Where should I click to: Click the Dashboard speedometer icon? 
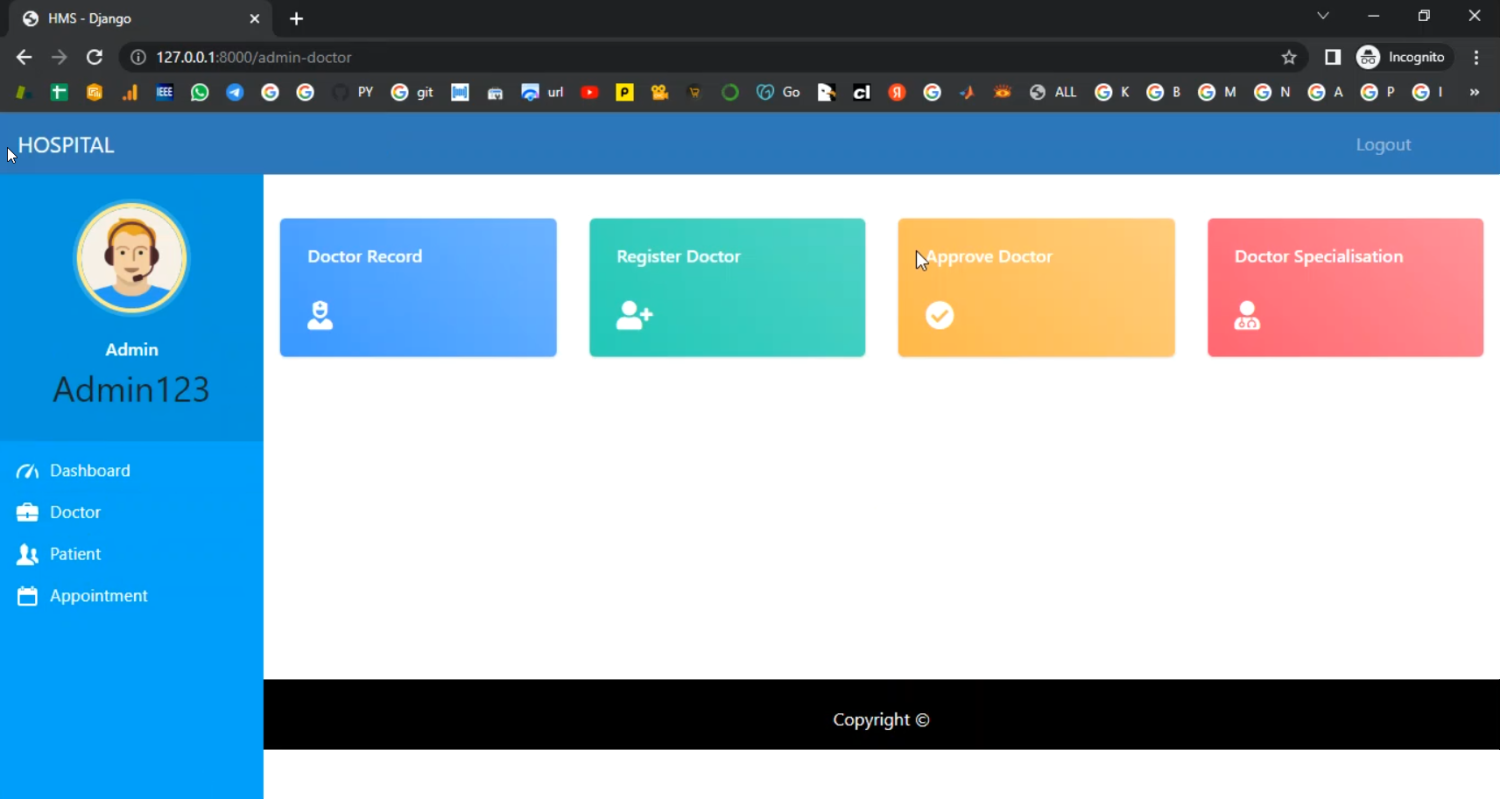click(27, 471)
